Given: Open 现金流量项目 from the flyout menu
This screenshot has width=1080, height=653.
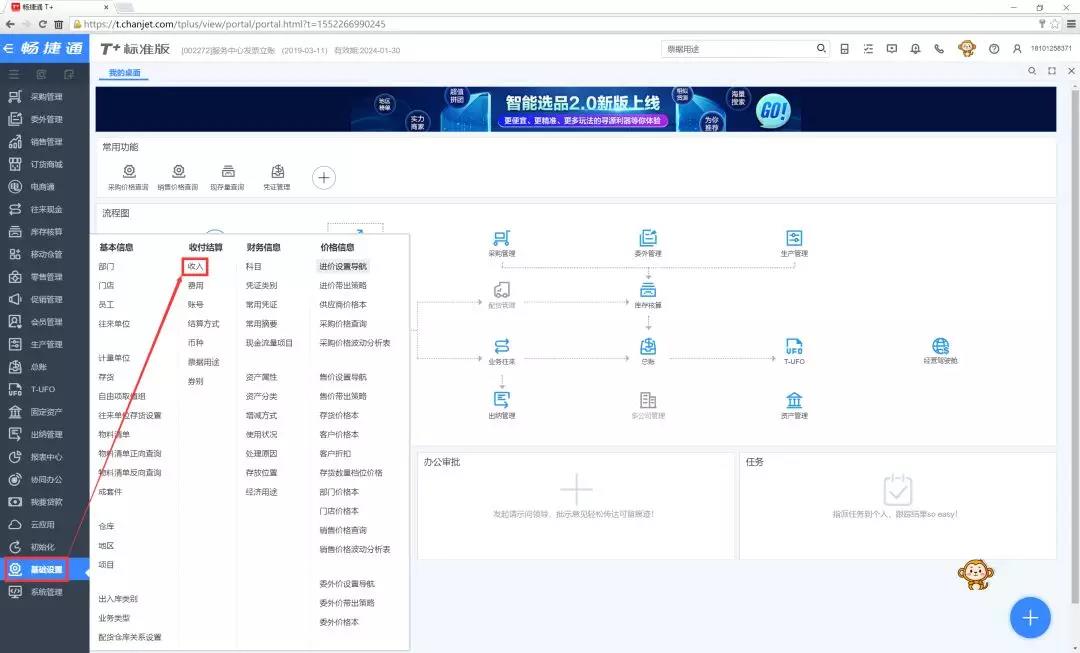Looking at the screenshot, I should tap(269, 343).
